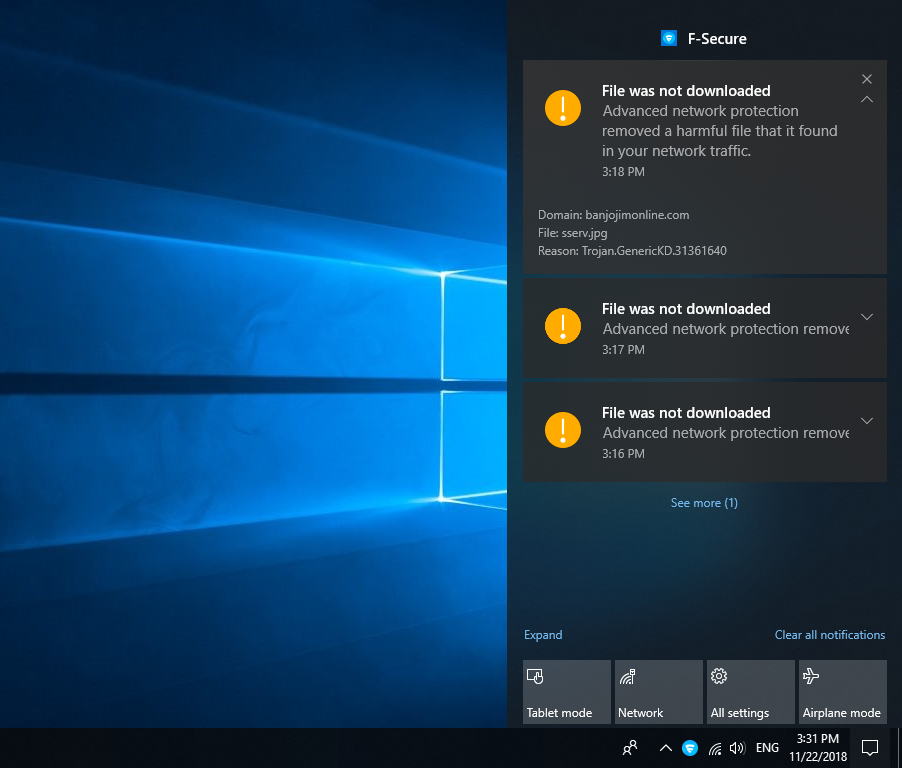Open the People icon on taskbar
The width and height of the screenshot is (902, 768).
tap(630, 747)
